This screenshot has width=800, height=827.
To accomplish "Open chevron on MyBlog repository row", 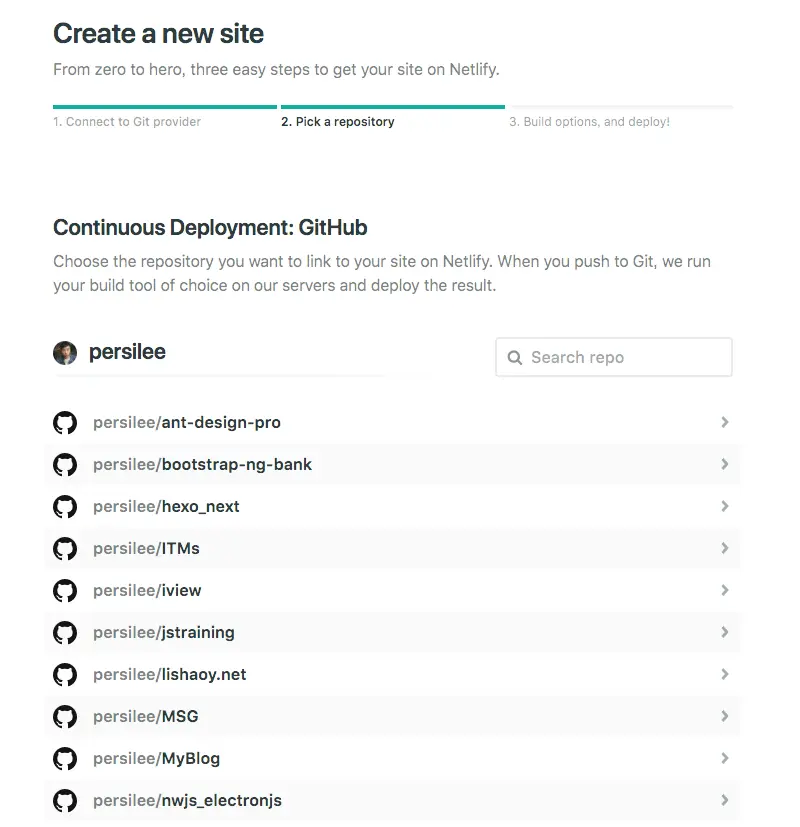I will coord(725,759).
